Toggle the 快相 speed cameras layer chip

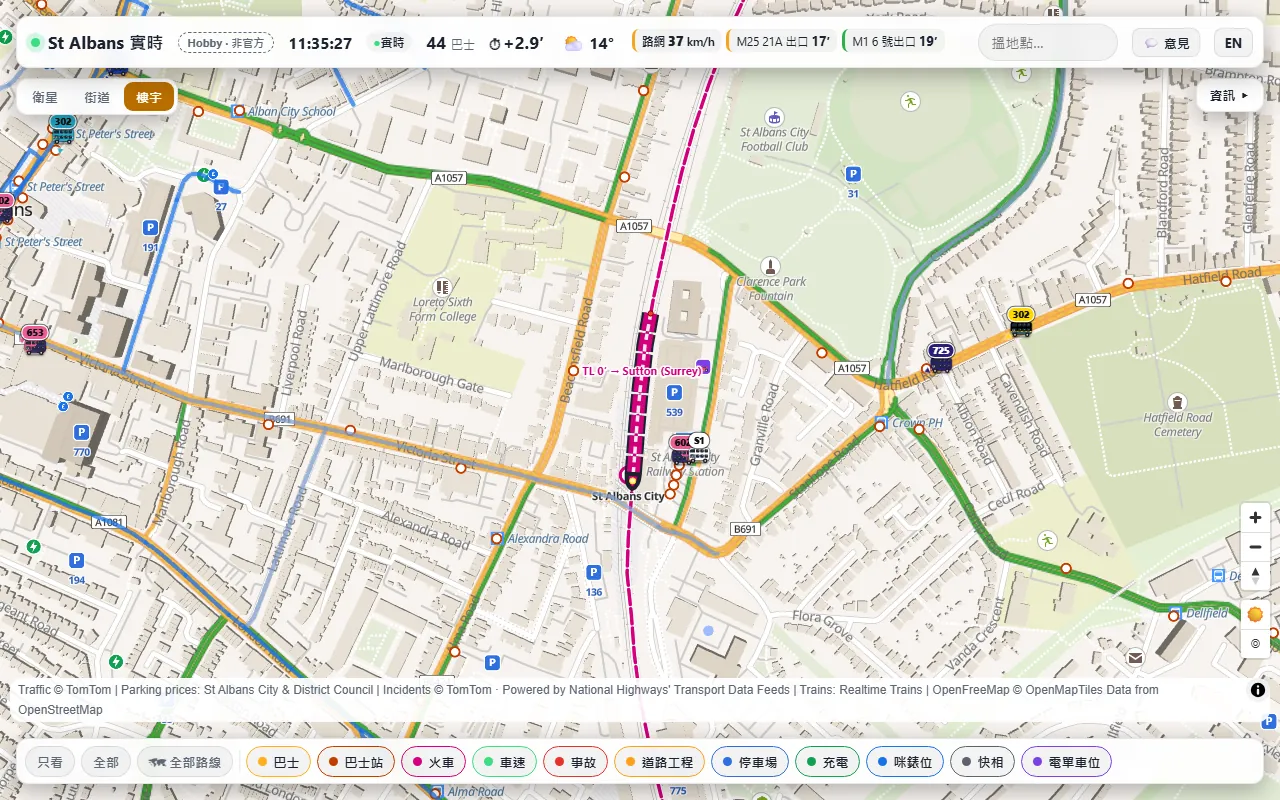click(982, 763)
